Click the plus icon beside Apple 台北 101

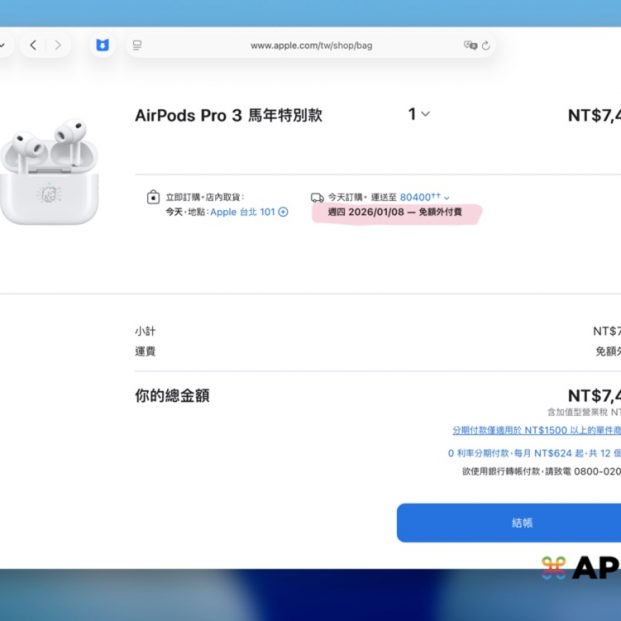click(283, 212)
